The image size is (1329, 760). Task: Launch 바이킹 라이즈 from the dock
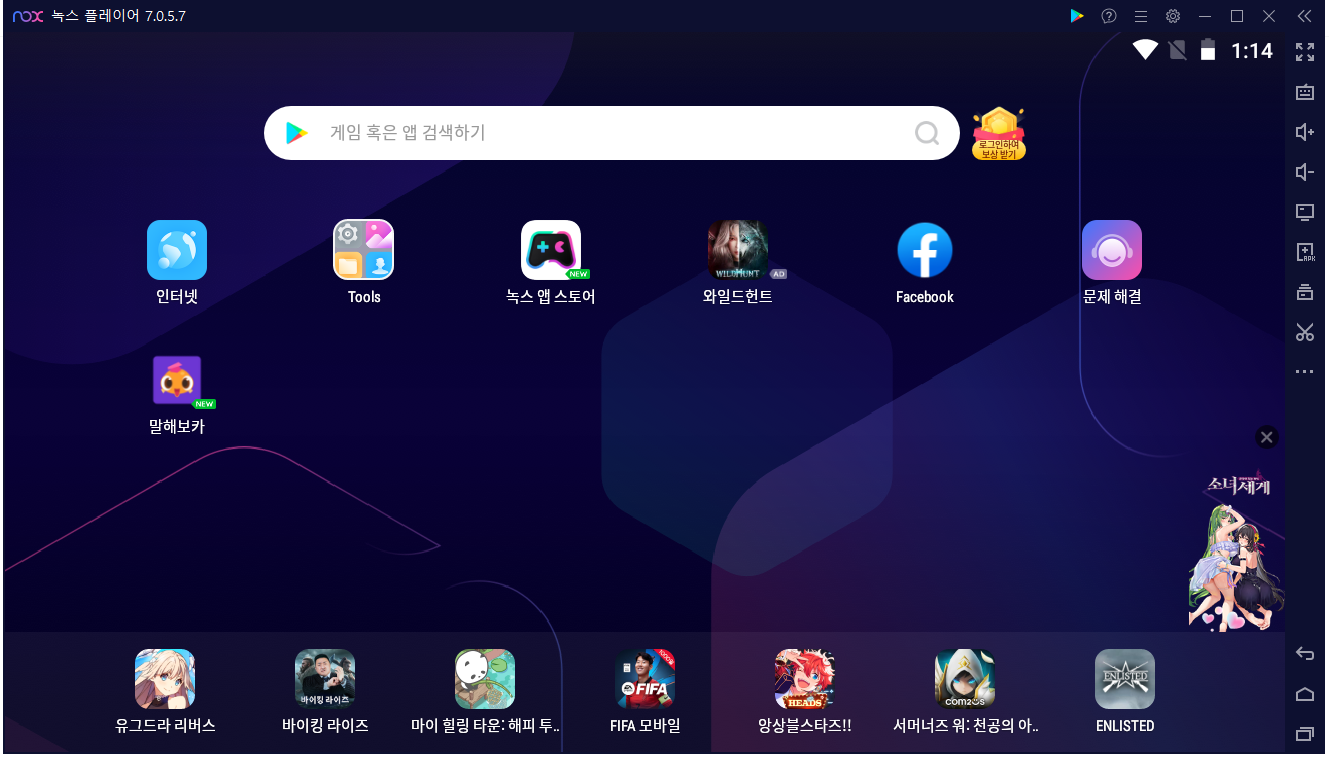(325, 679)
